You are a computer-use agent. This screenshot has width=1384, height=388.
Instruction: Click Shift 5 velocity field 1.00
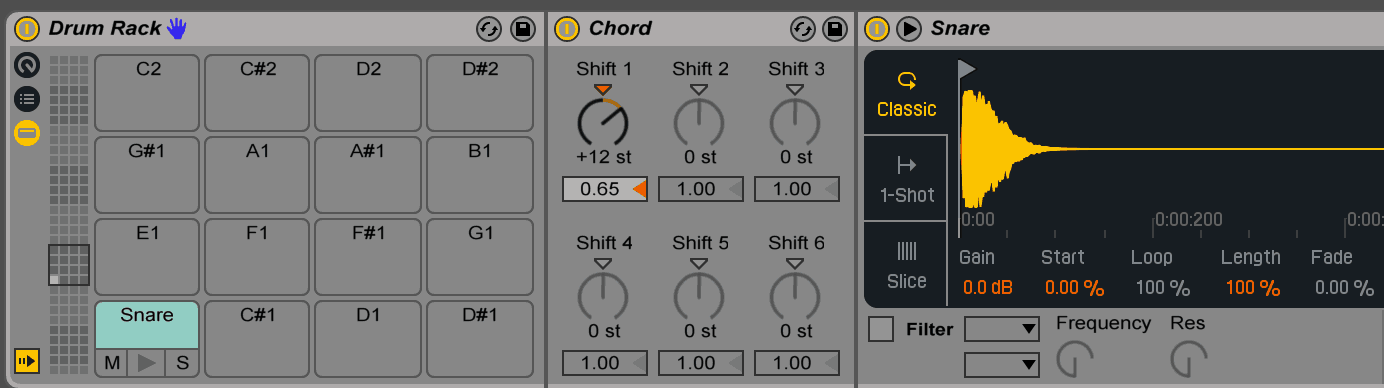click(x=700, y=363)
